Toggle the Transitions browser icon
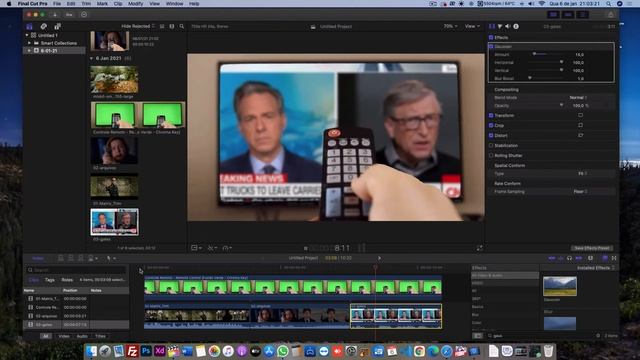This screenshot has width=640, height=360. pyautogui.click(x=614, y=258)
